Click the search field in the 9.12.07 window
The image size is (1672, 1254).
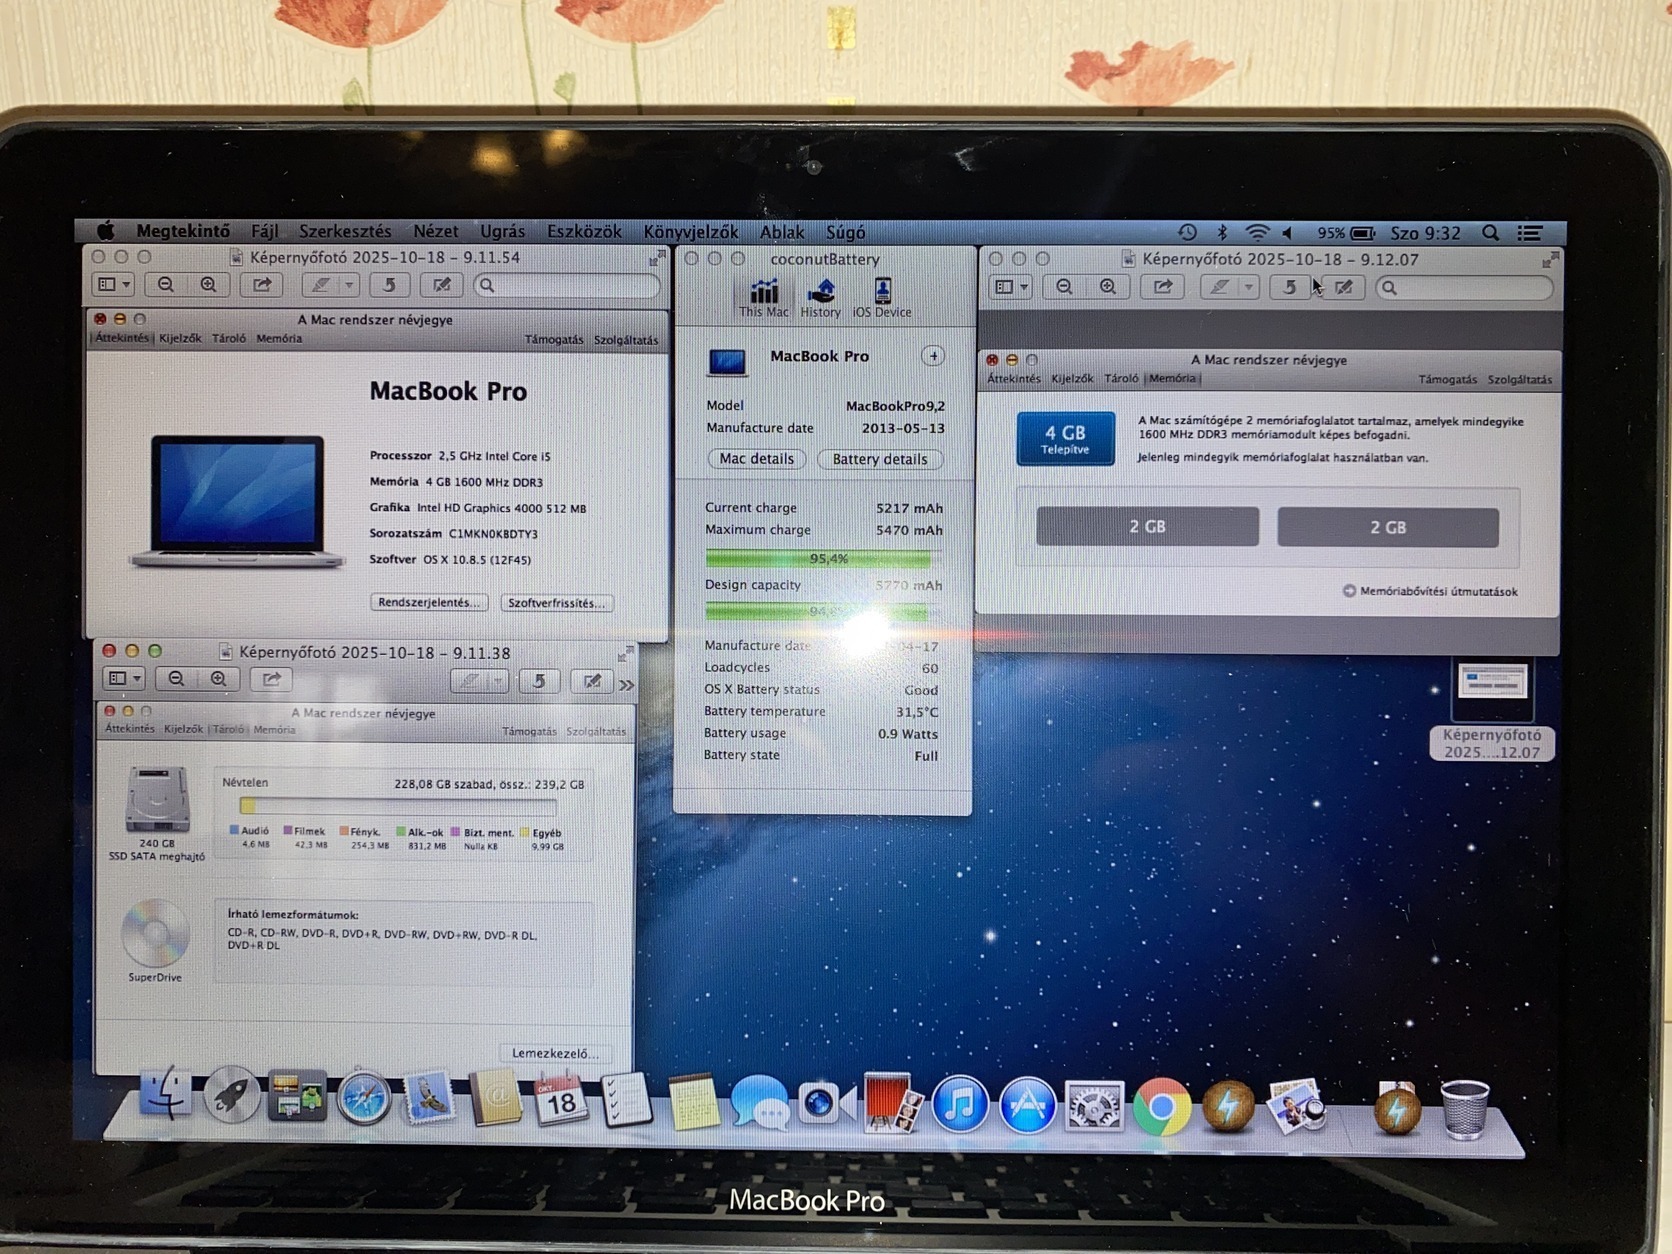pos(1465,288)
